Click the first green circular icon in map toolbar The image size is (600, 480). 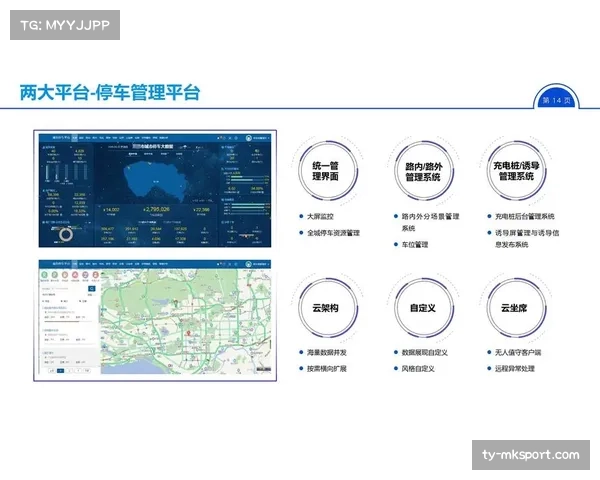[x=44, y=274]
